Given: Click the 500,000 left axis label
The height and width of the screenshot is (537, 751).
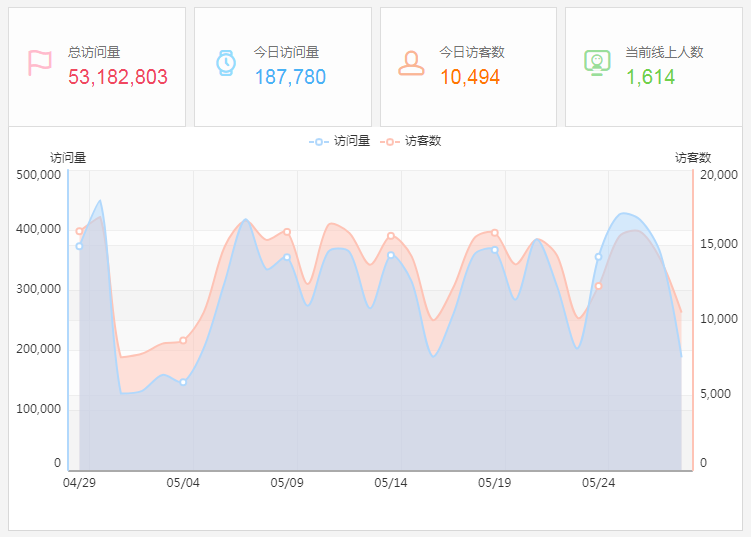Looking at the screenshot, I should point(39,175).
